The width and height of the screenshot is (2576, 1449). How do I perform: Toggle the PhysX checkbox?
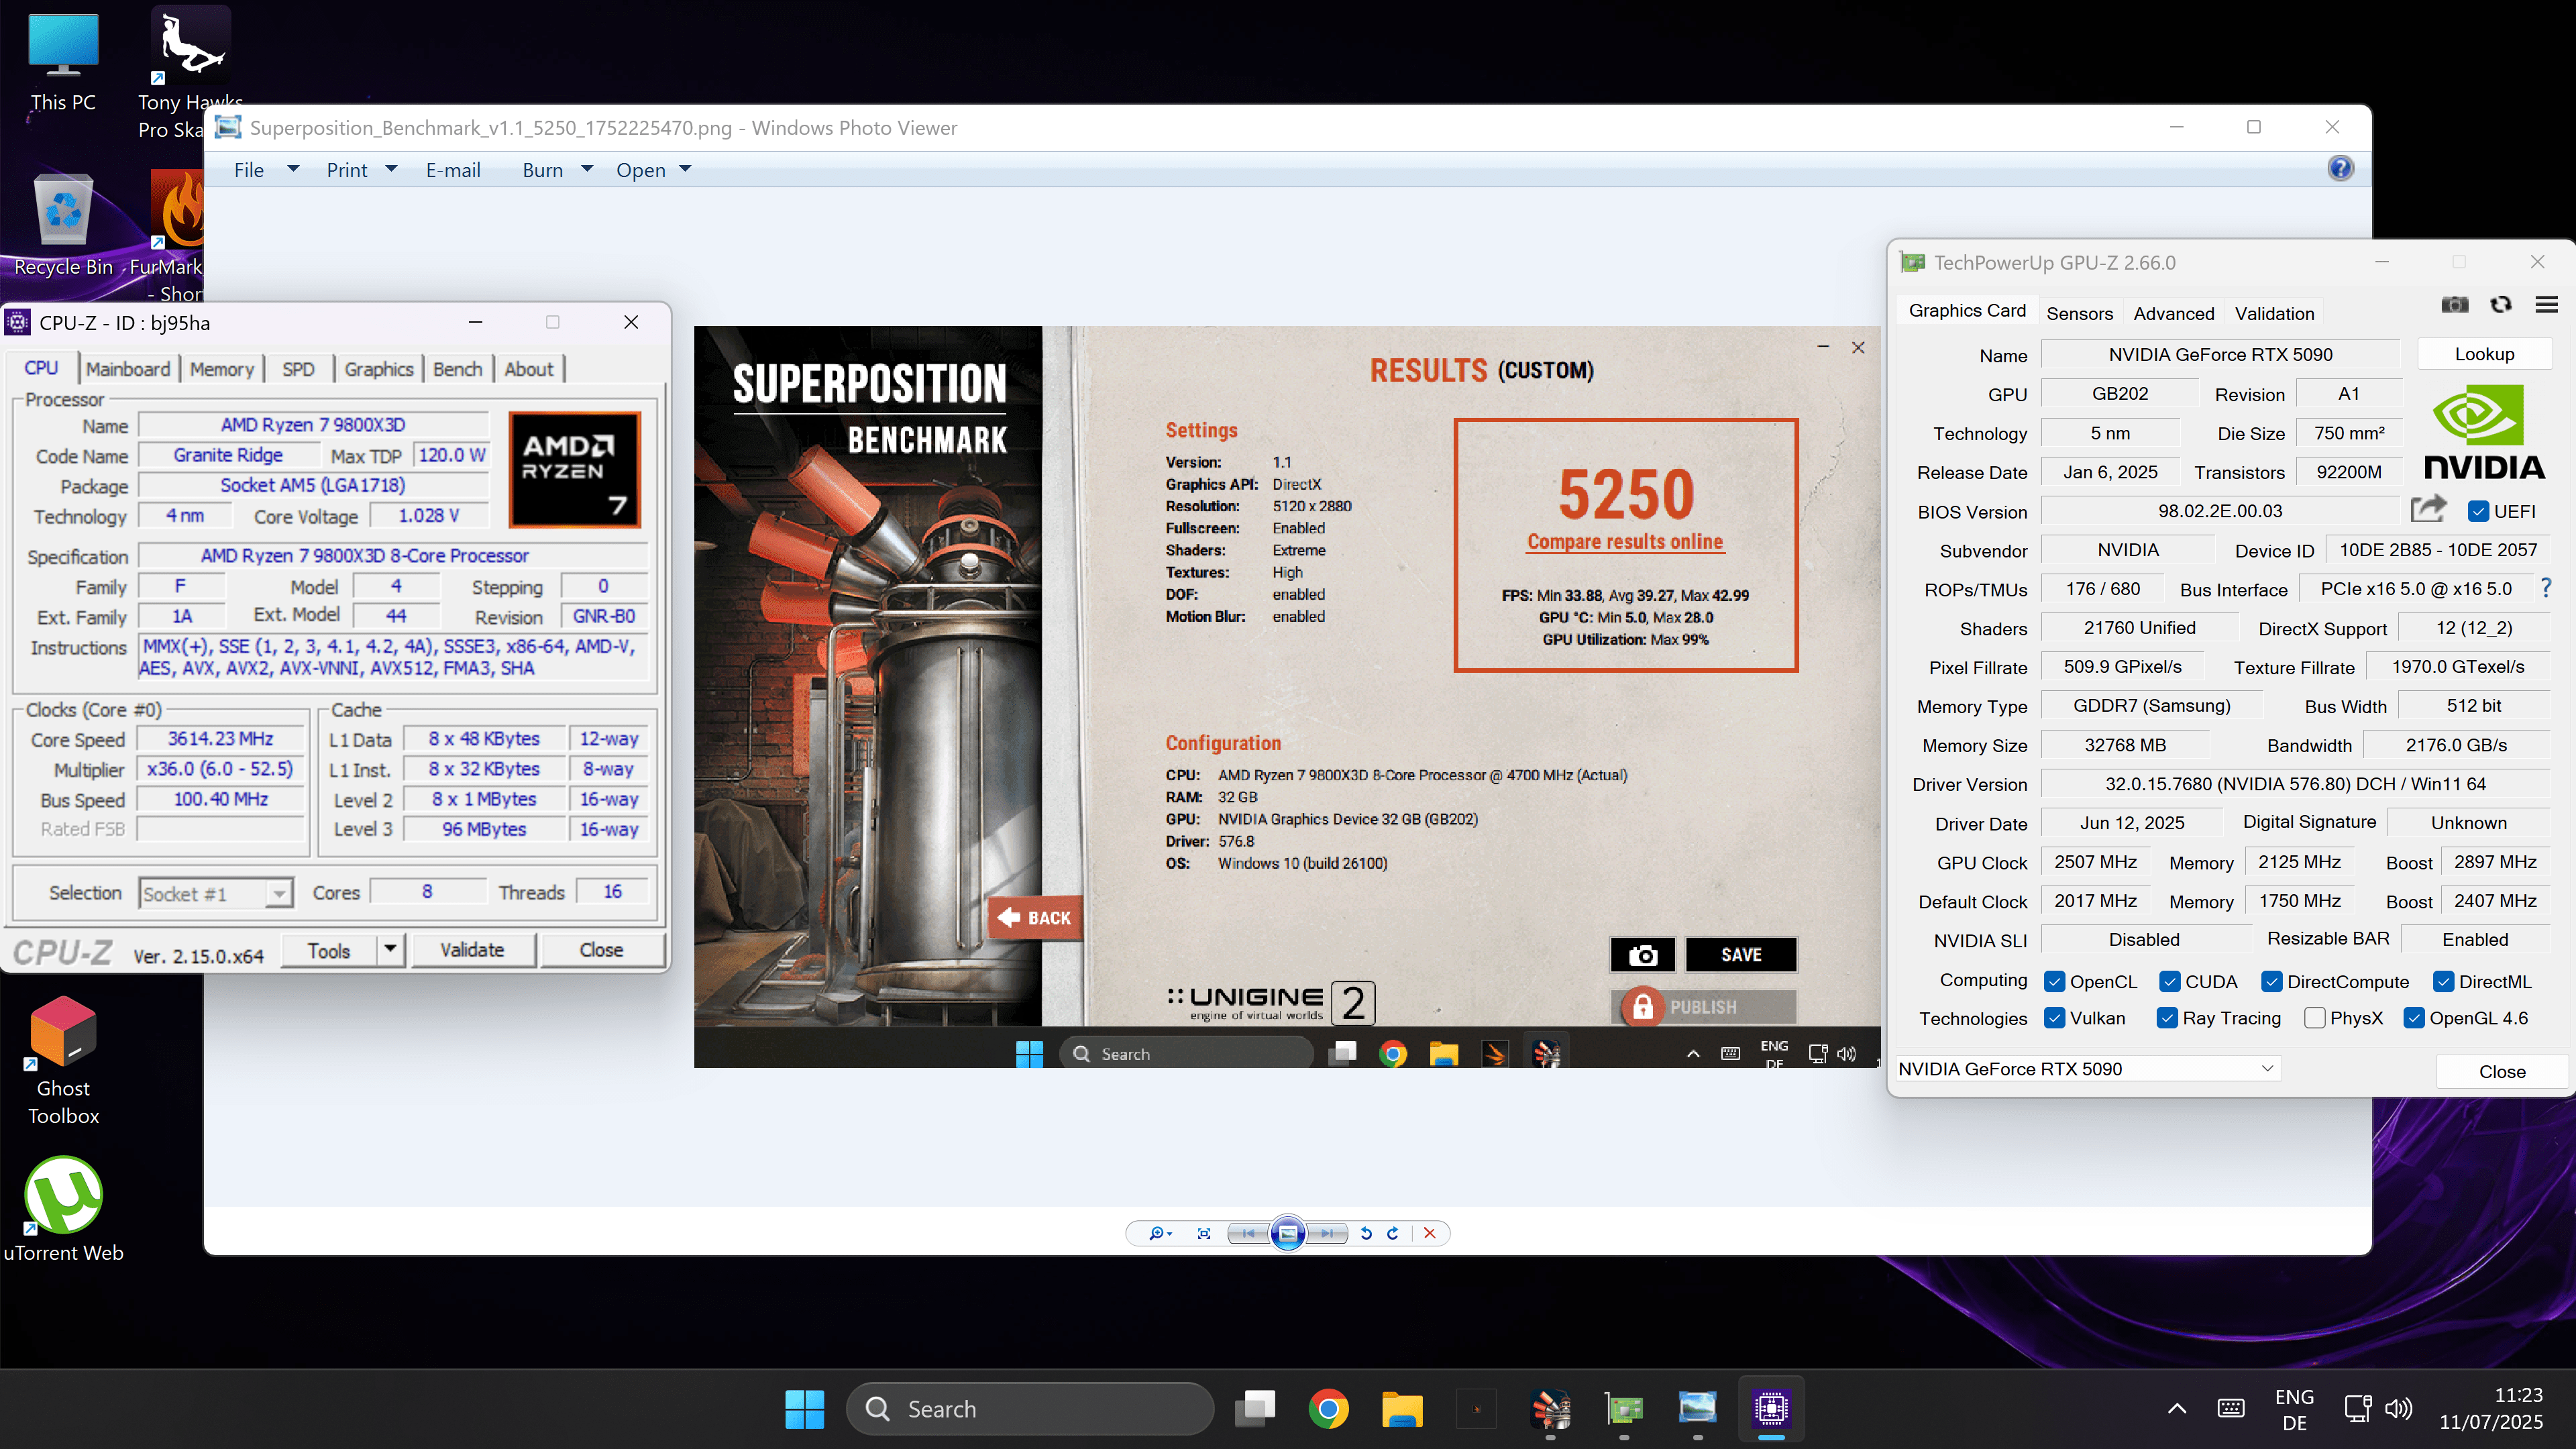coord(2314,1018)
